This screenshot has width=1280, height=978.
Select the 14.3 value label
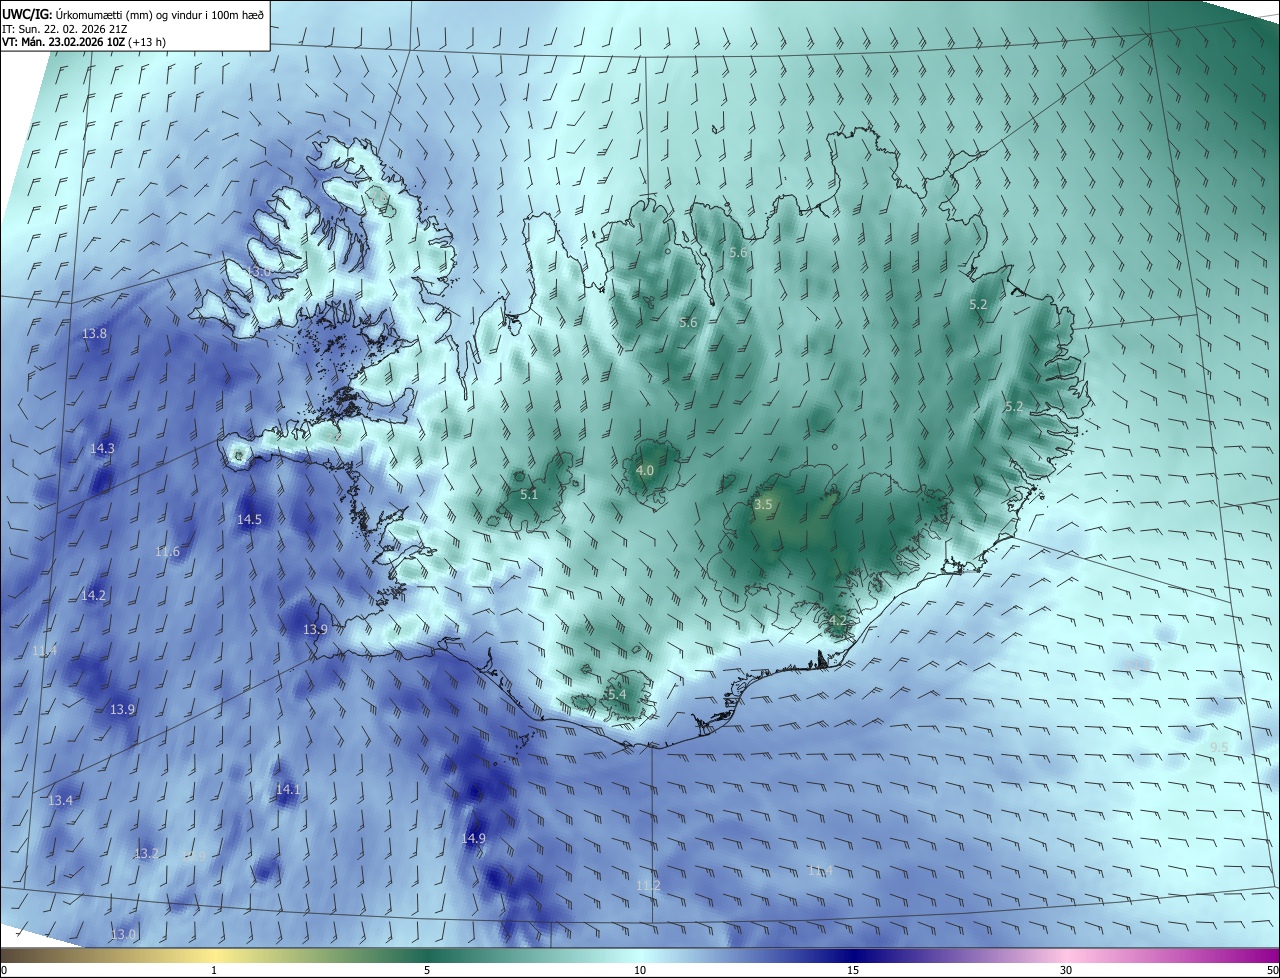coord(102,449)
